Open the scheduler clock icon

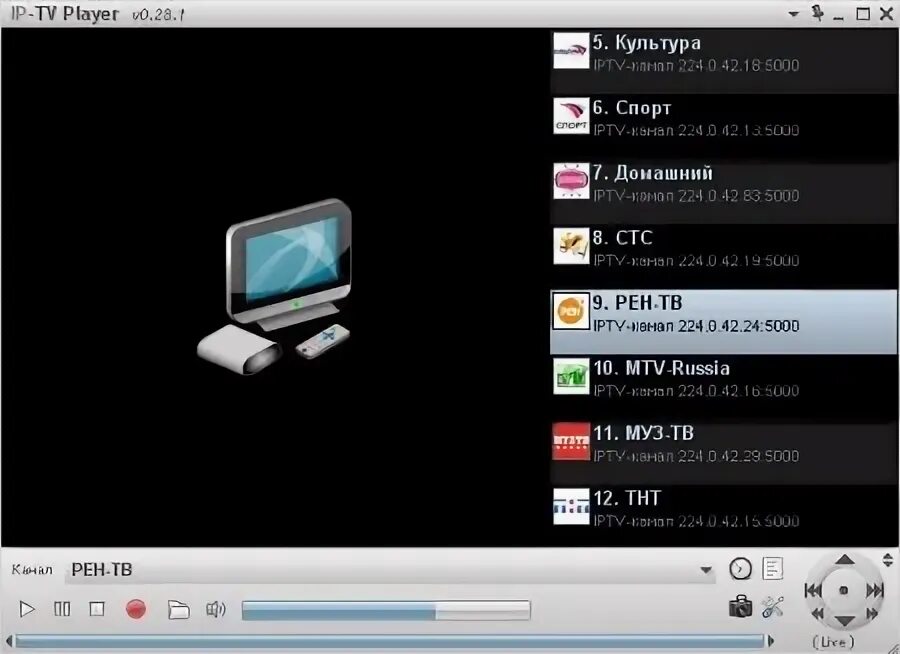pos(740,569)
